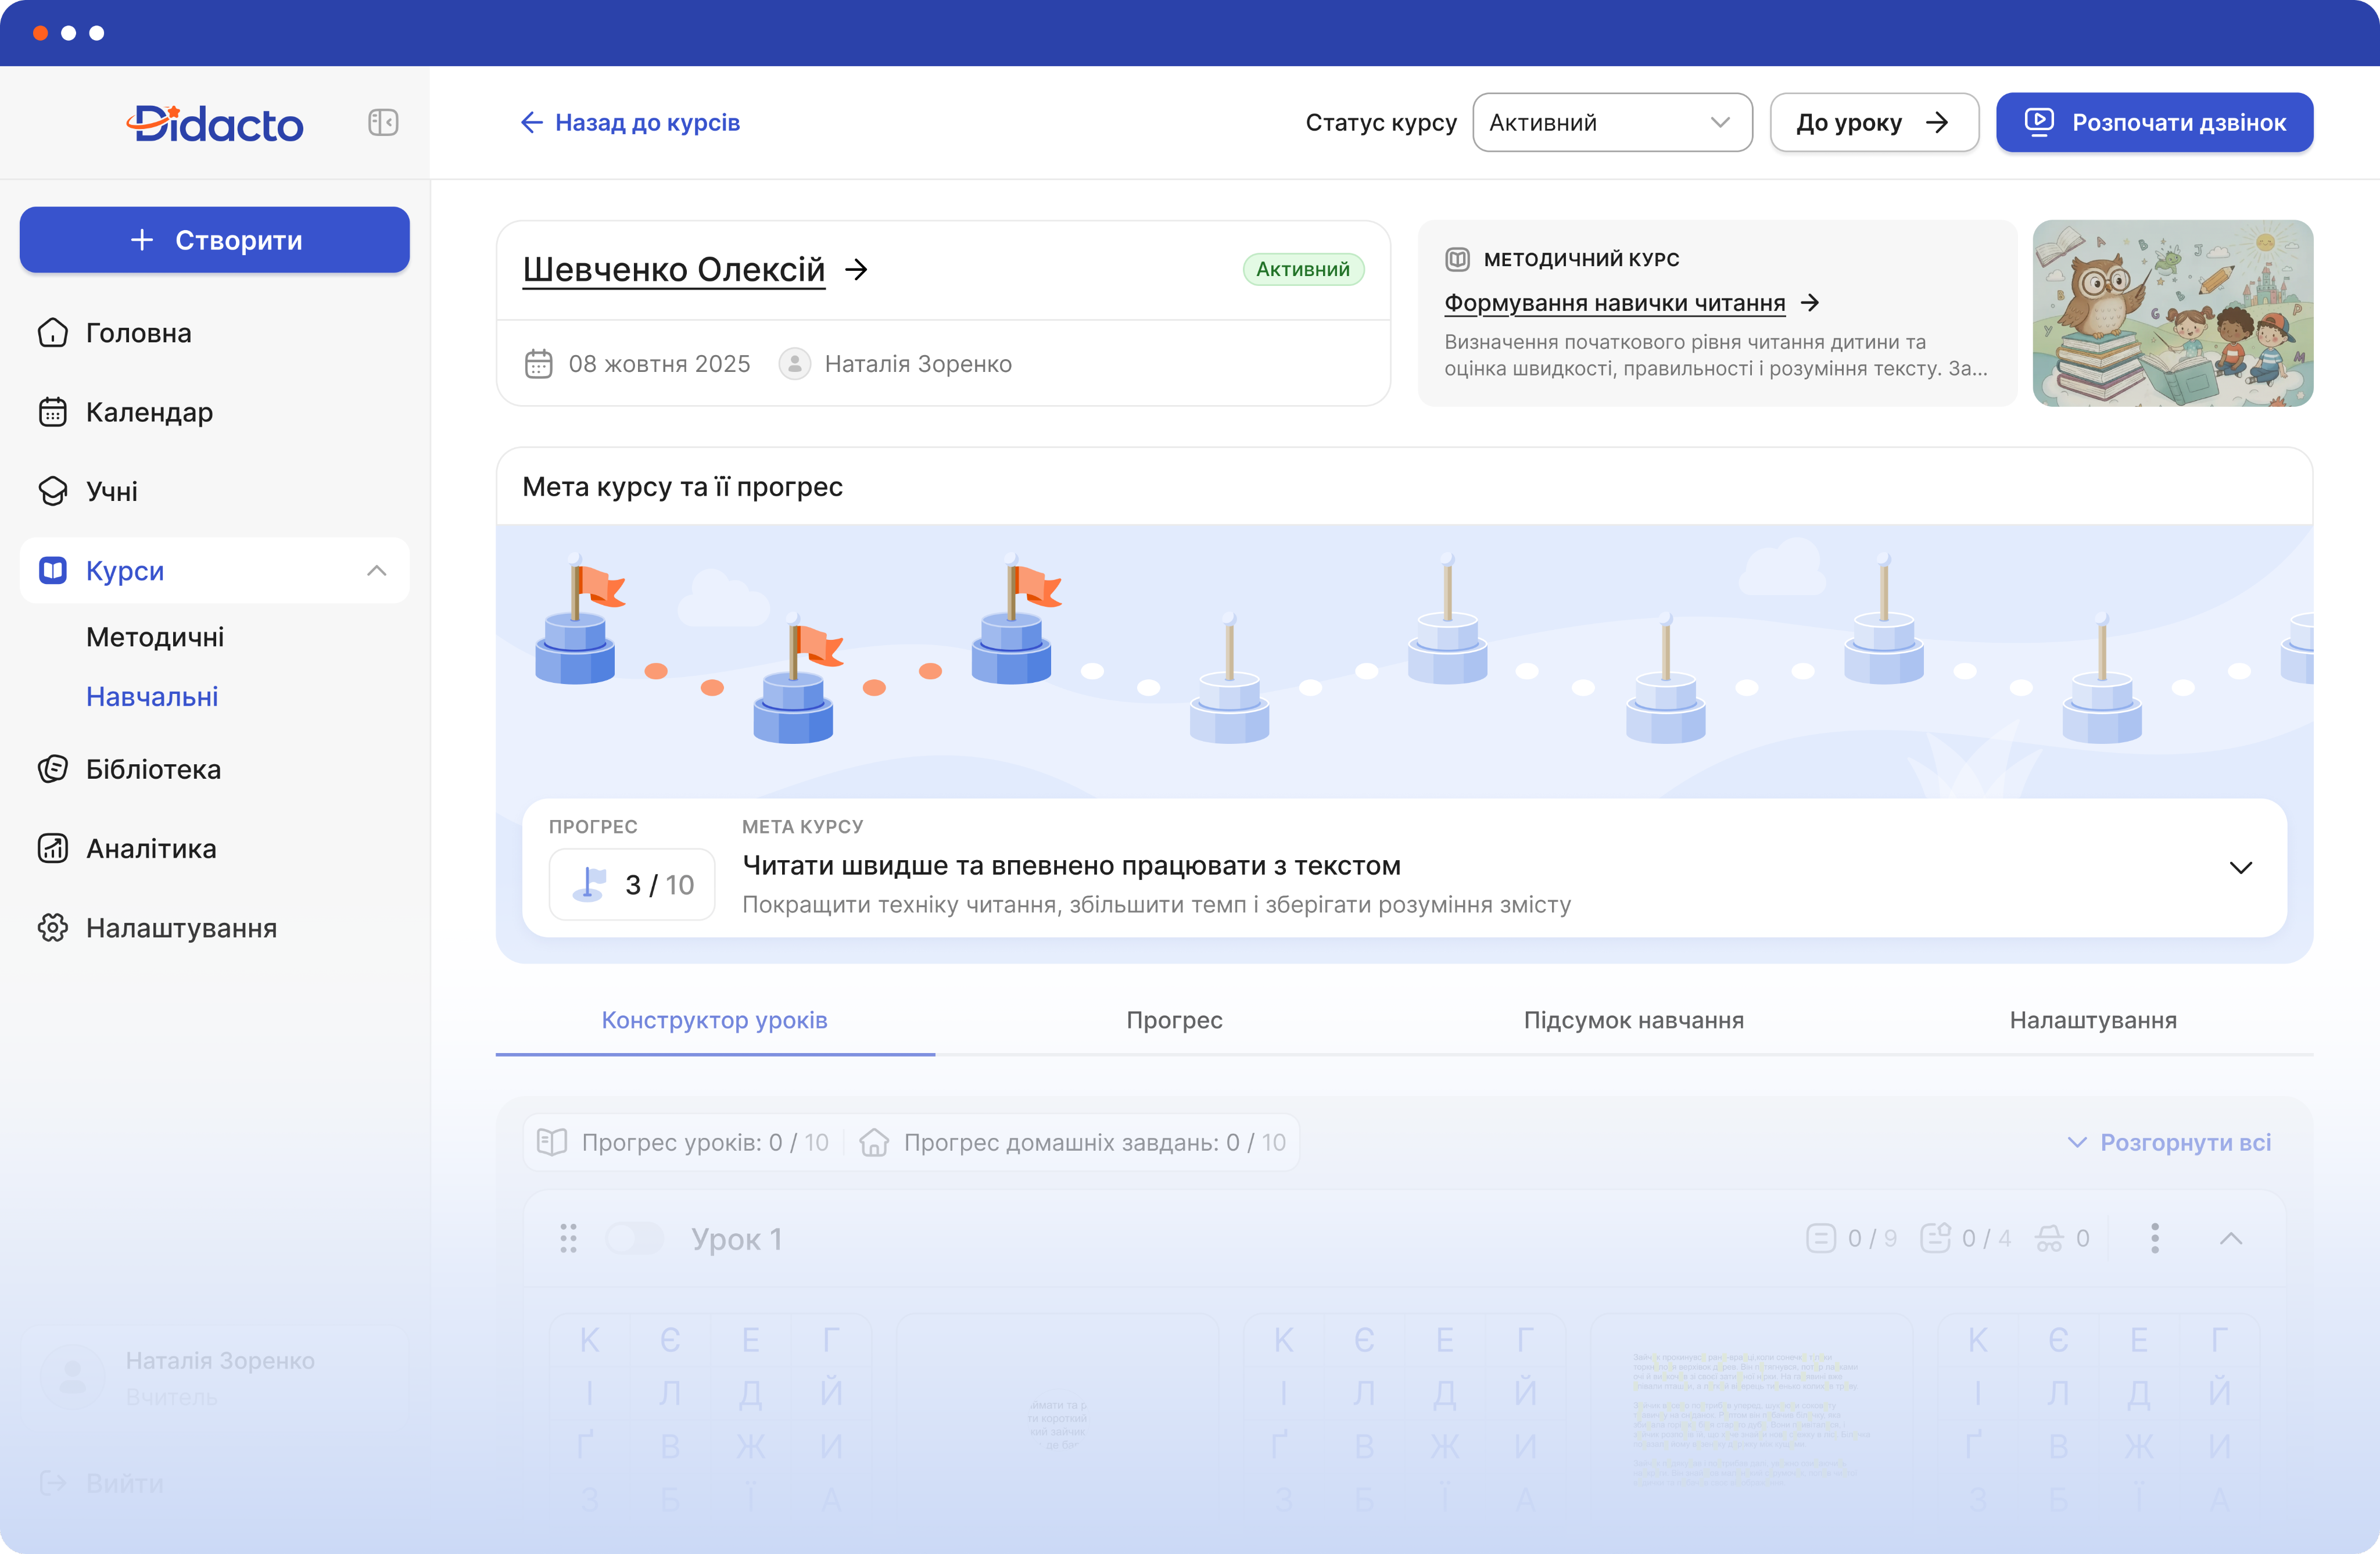Click the flag icon in 3 / 10 progress
The height and width of the screenshot is (1554, 2380).
click(590, 884)
